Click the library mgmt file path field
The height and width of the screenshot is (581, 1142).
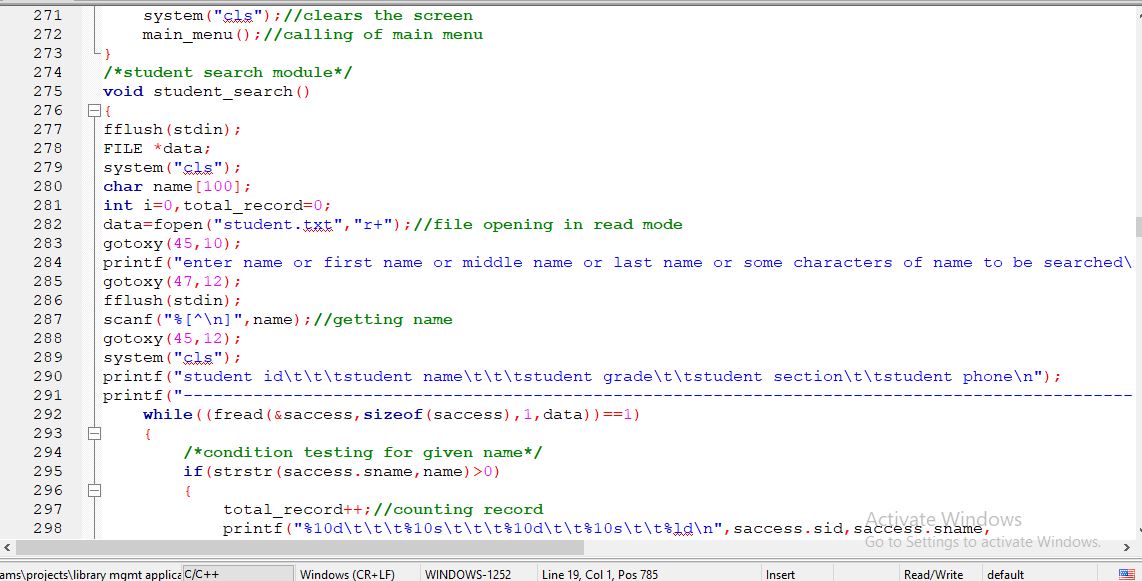coord(88,574)
